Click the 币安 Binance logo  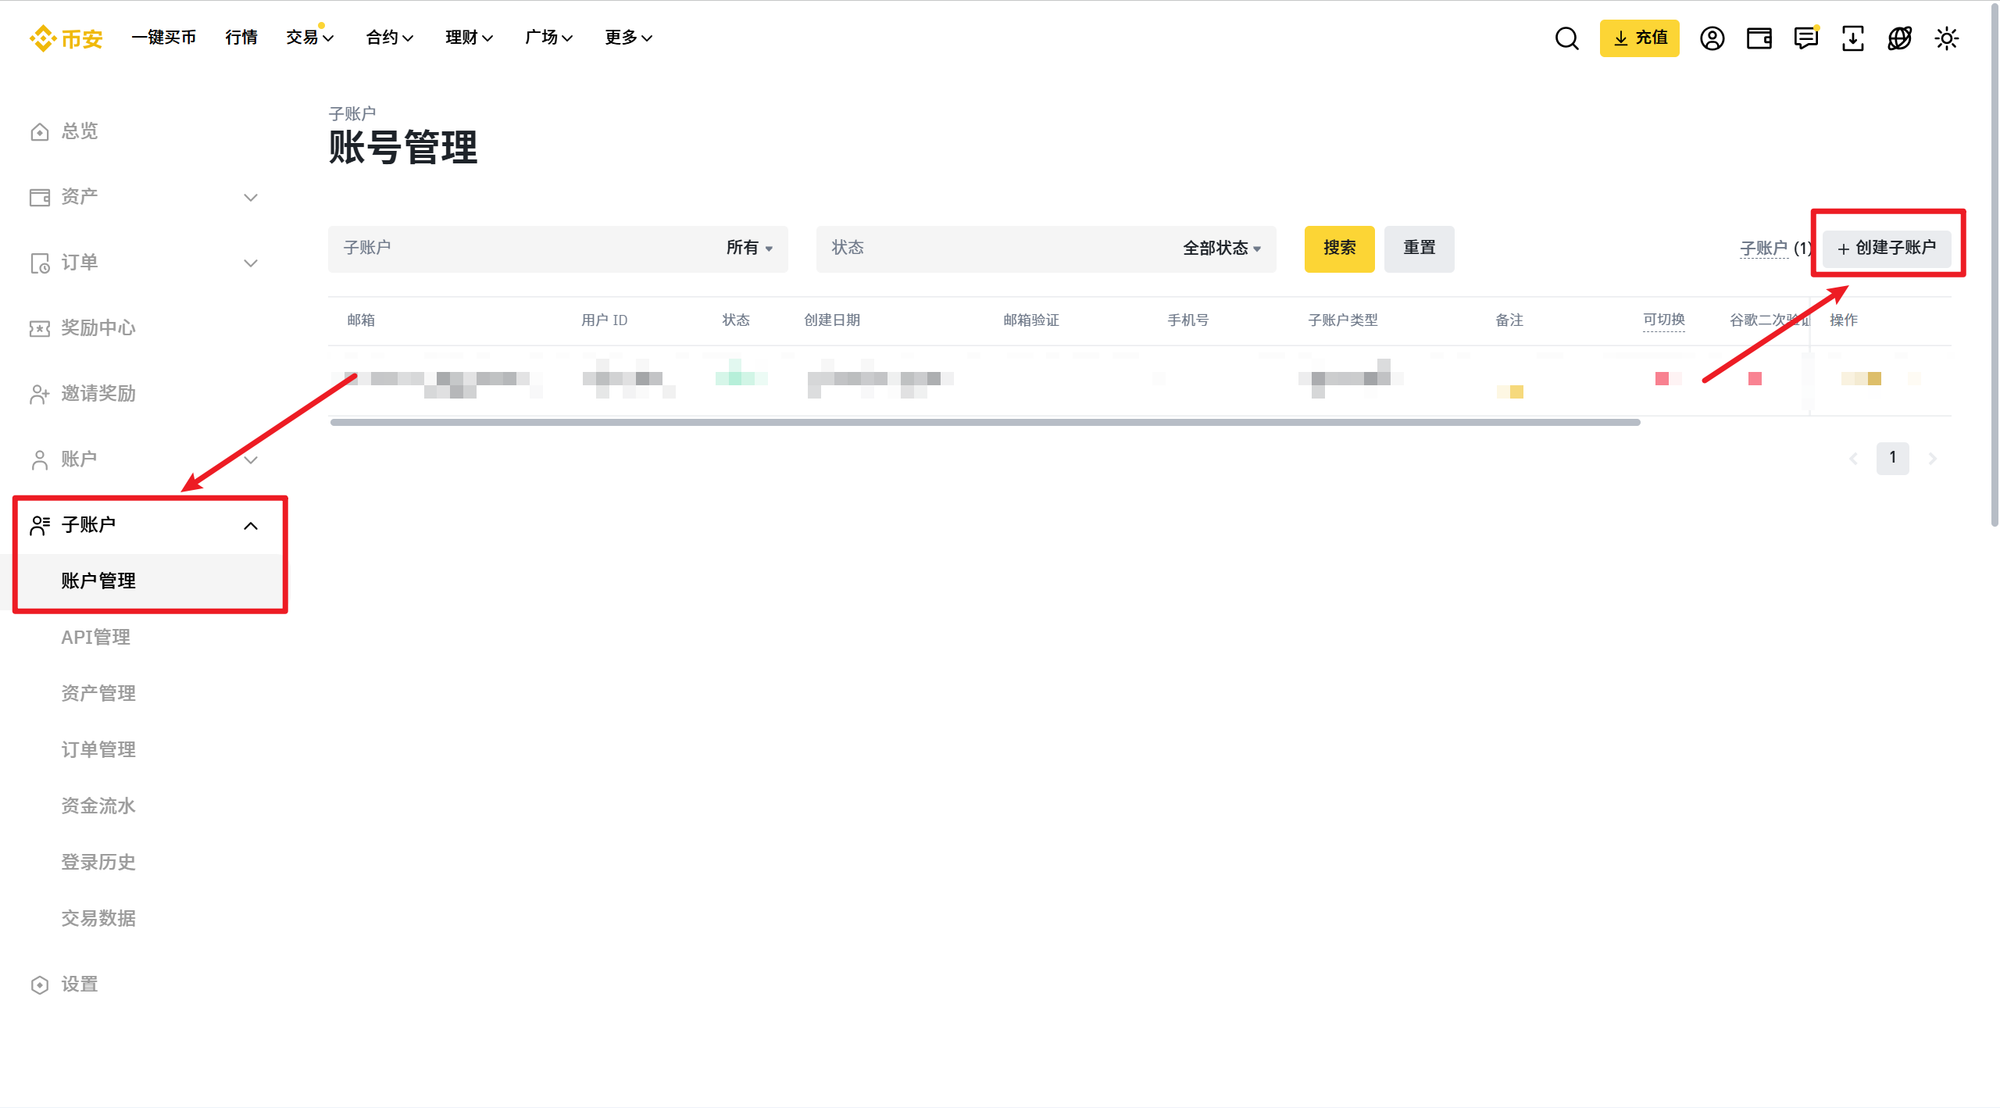tap(66, 38)
